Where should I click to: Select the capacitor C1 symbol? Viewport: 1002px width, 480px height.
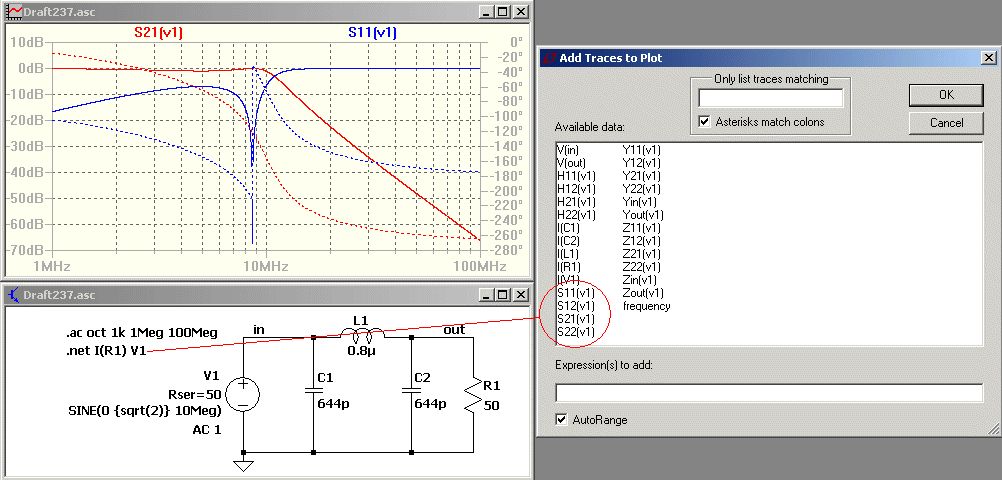pyautogui.click(x=313, y=389)
